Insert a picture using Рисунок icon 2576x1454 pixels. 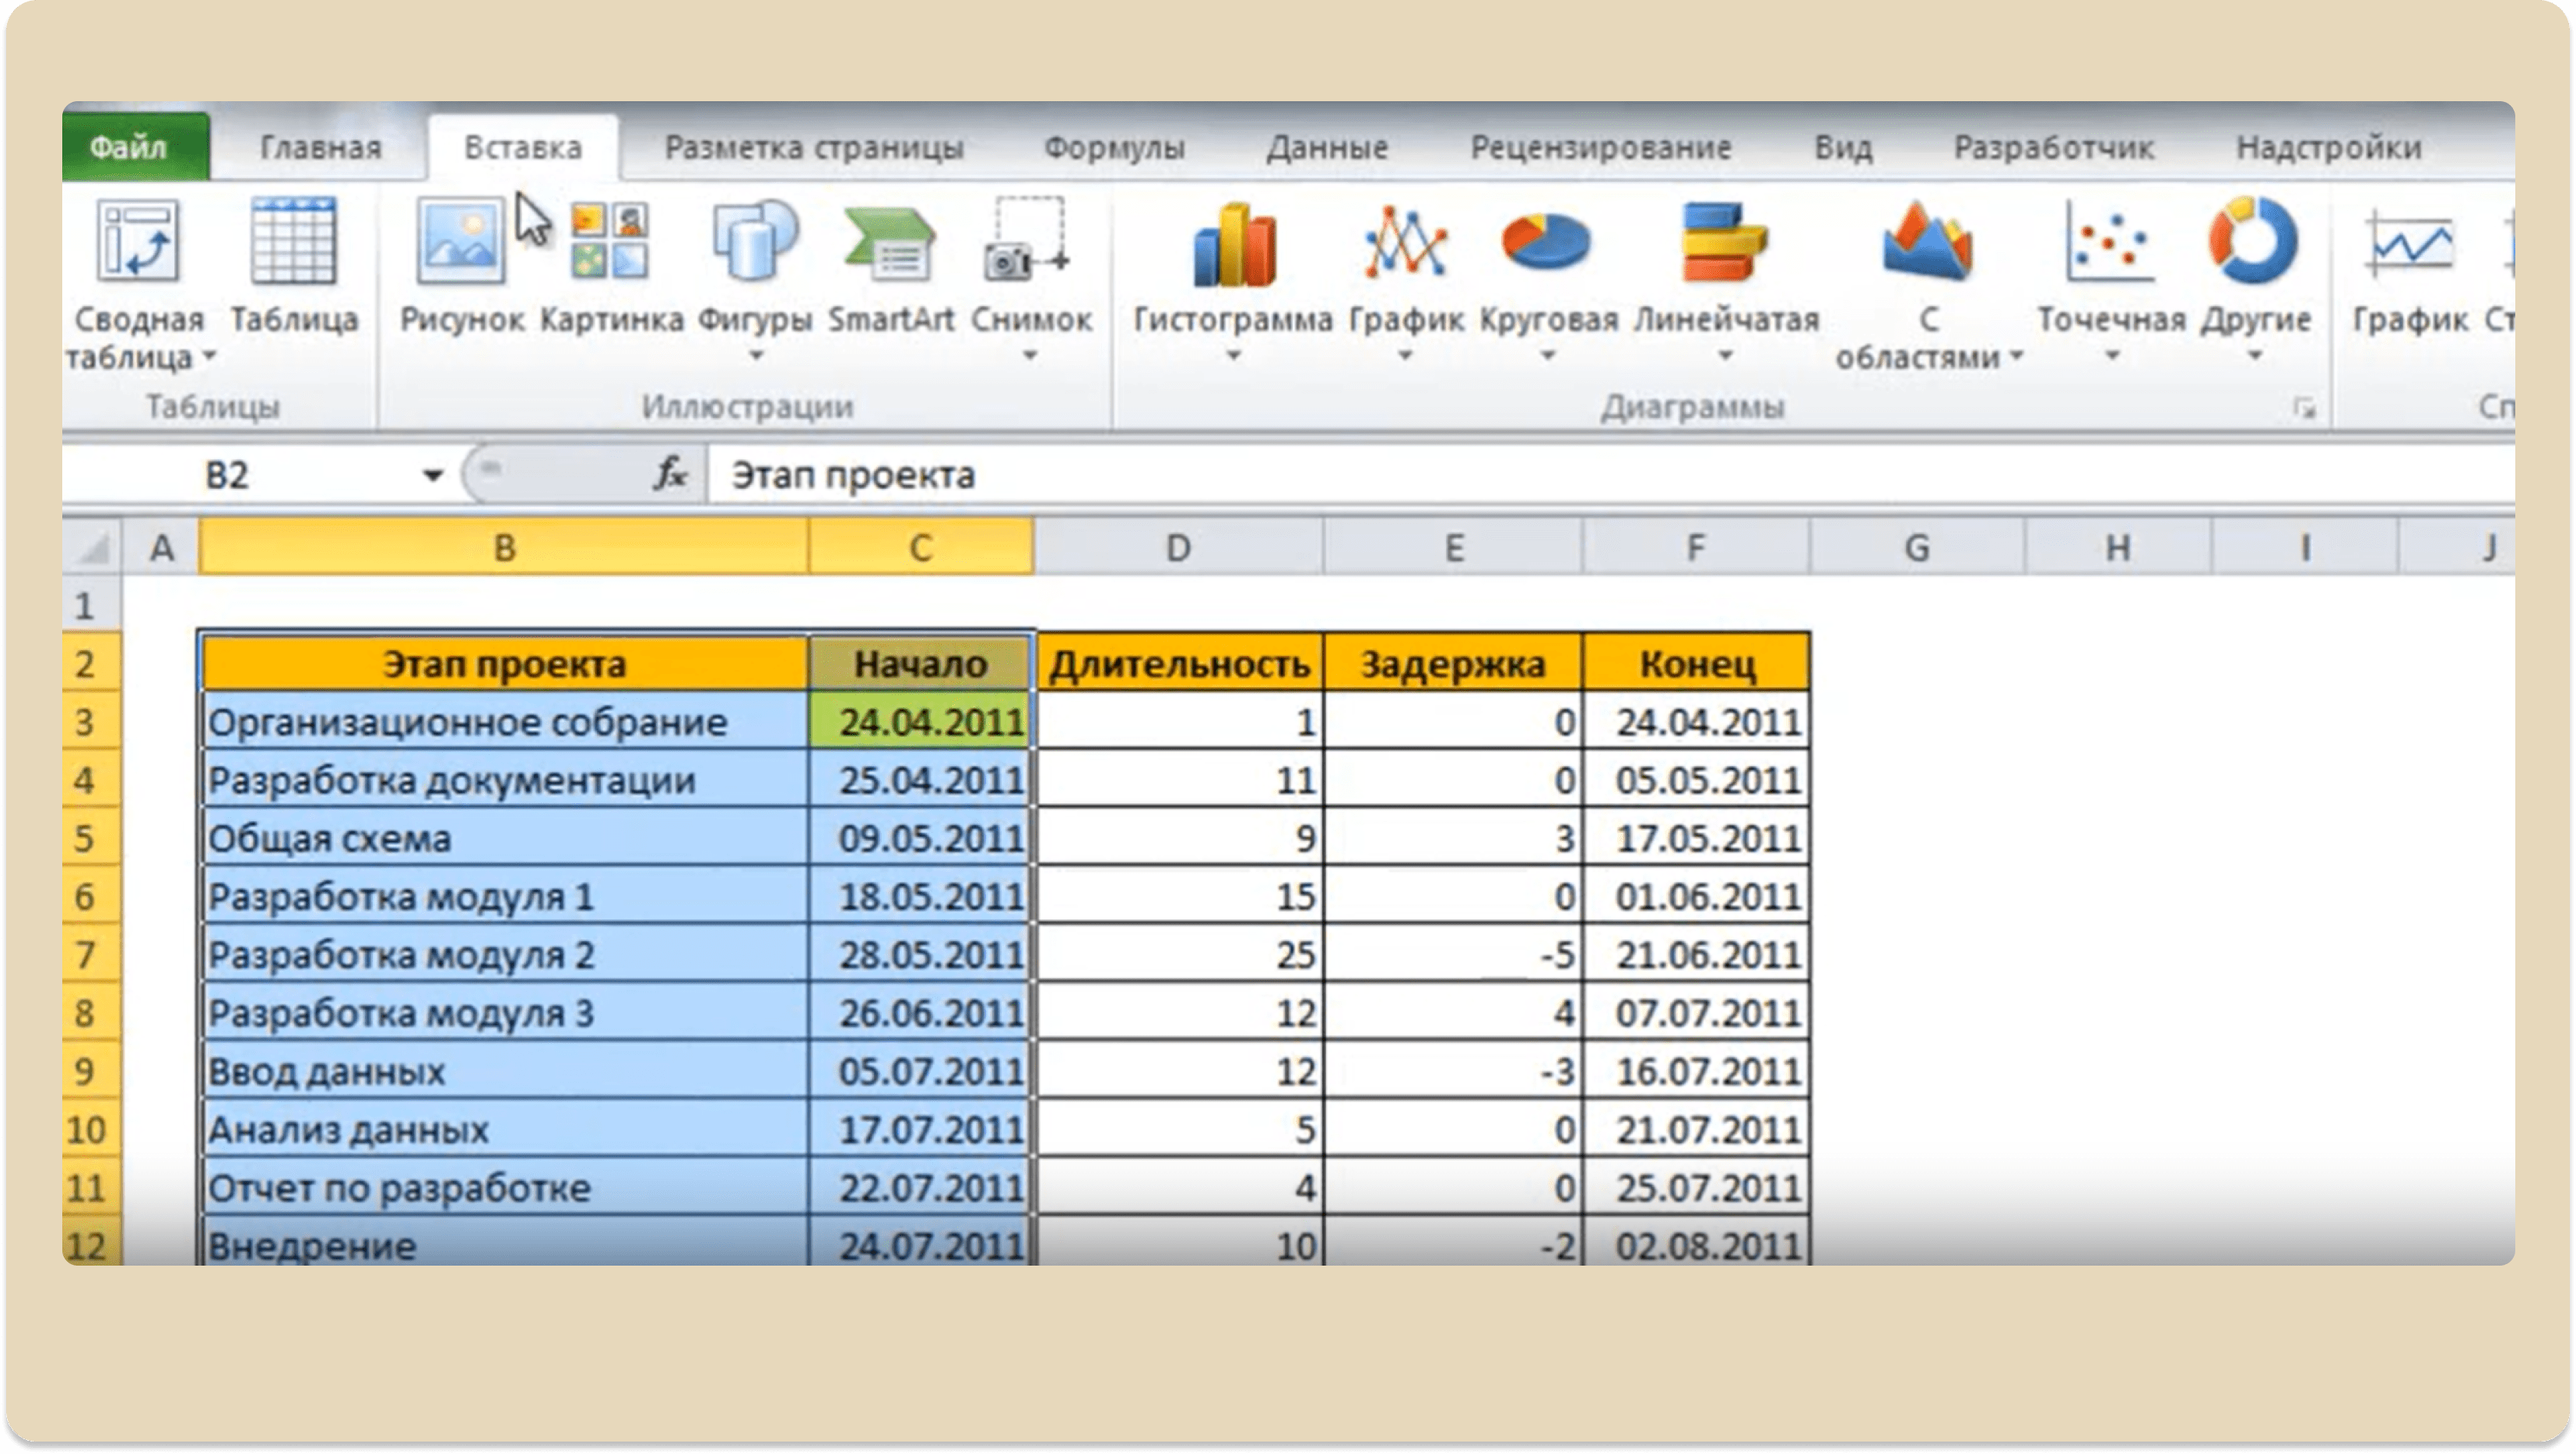click(x=459, y=241)
